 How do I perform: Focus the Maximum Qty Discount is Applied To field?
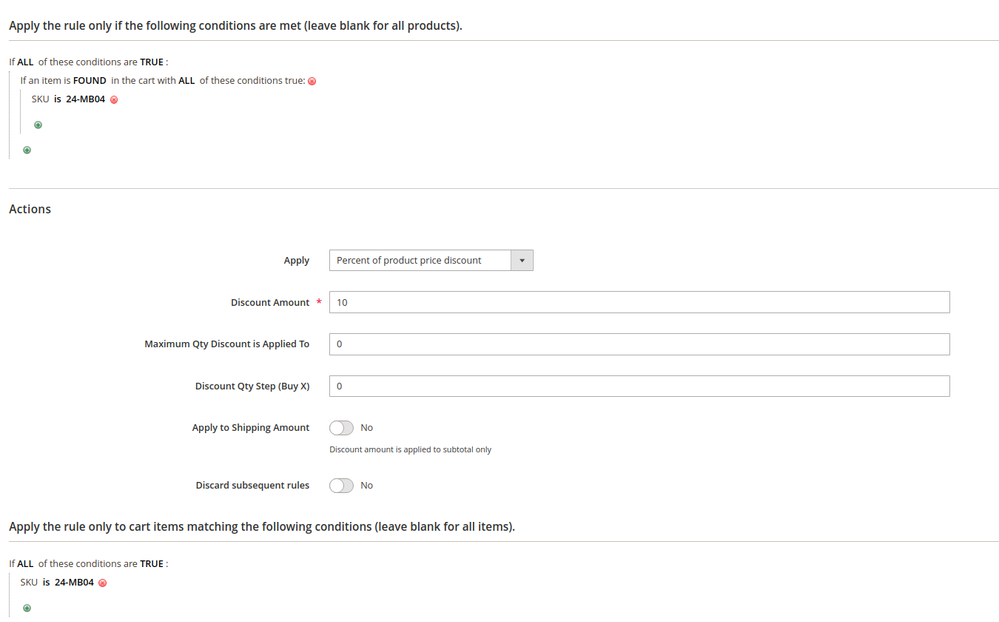pos(639,344)
